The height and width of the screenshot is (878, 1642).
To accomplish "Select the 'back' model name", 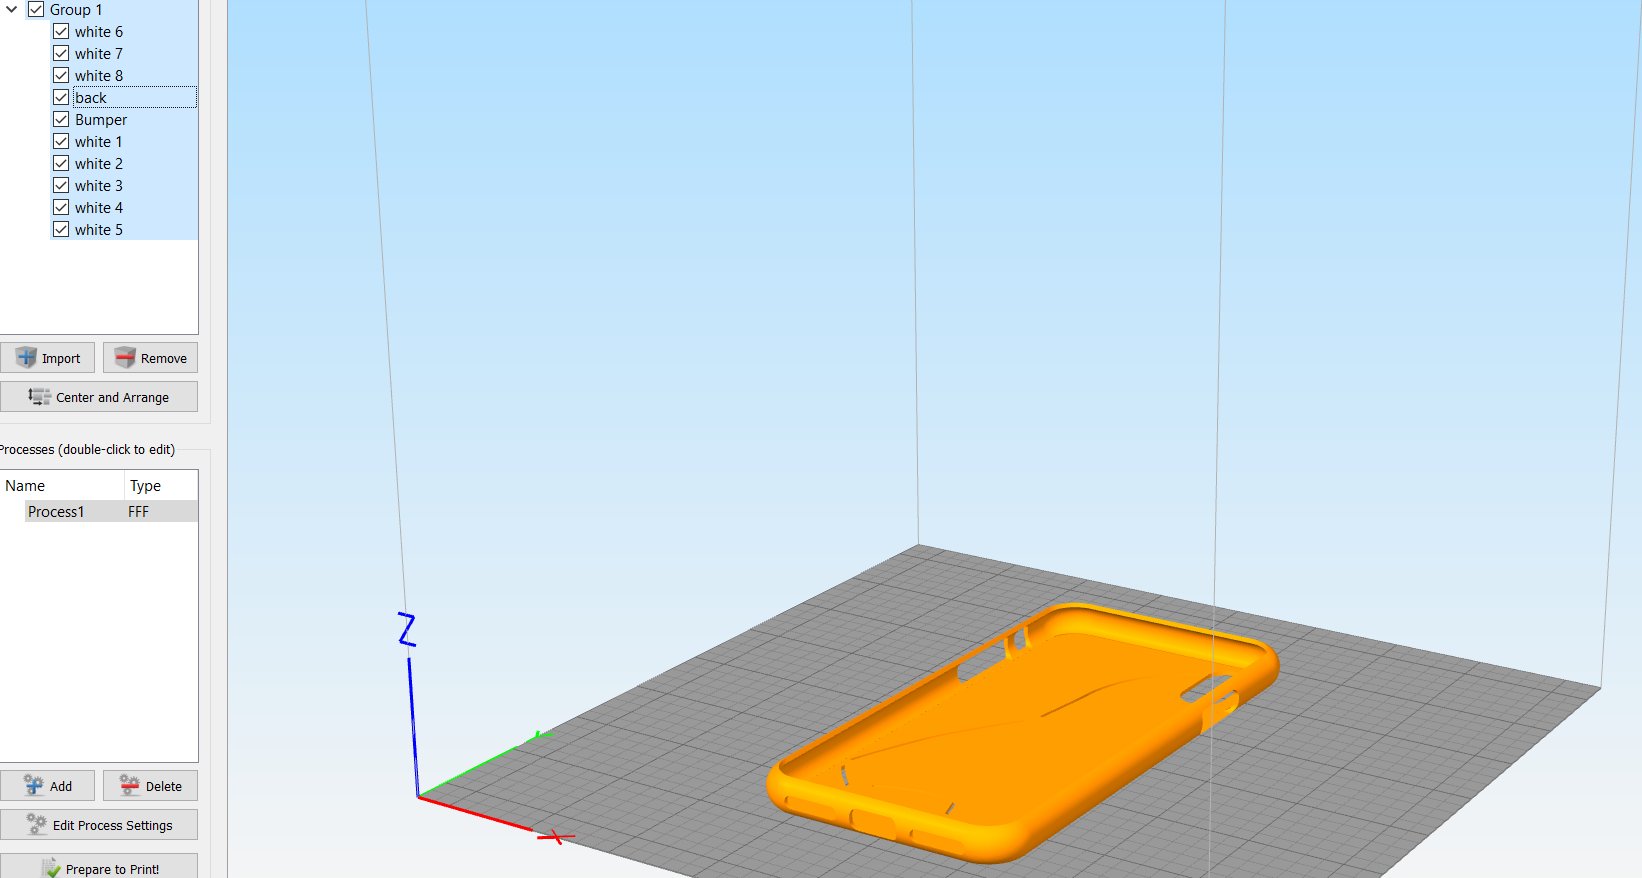I will click(91, 98).
